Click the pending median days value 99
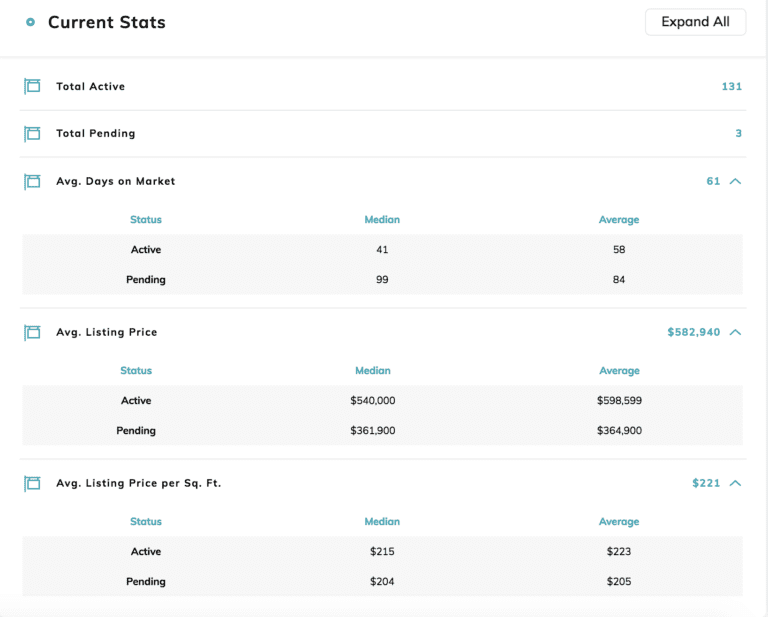Image resolution: width=768 pixels, height=617 pixels. [x=382, y=280]
